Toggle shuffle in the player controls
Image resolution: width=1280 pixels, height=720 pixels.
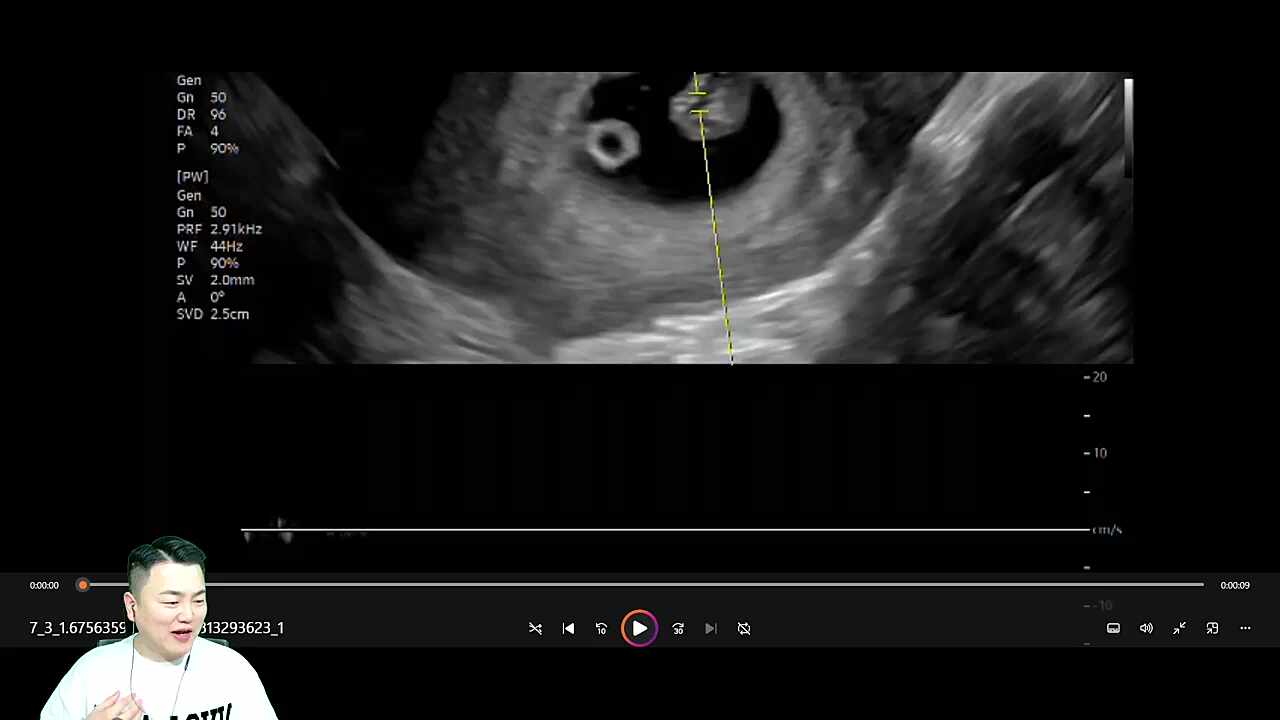[x=535, y=628]
